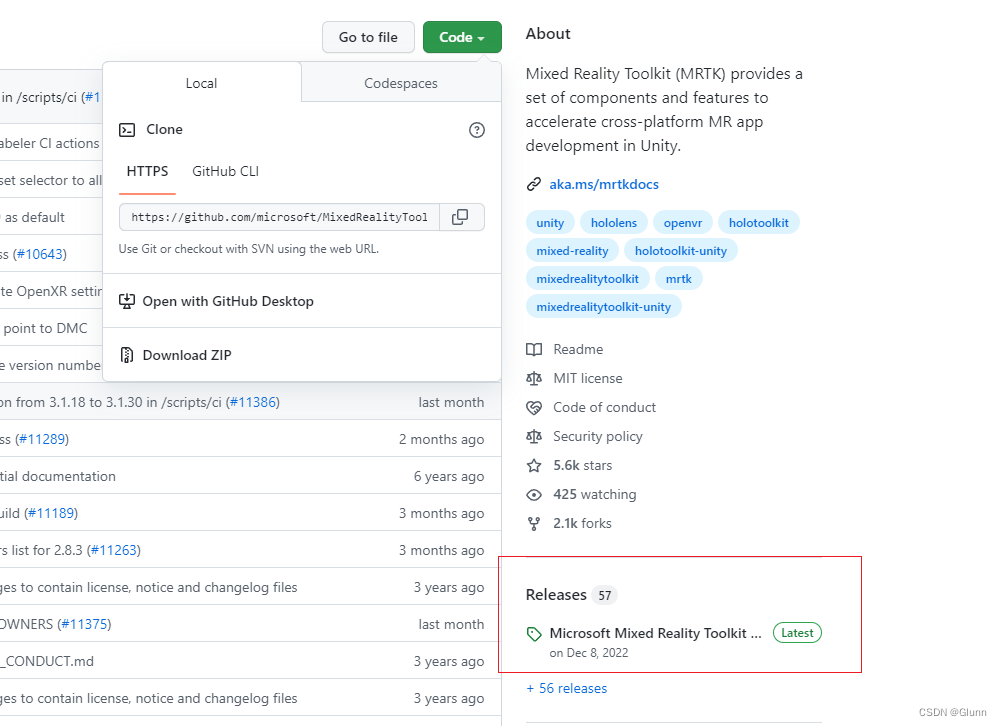Open the Security policy link
Image resolution: width=1002 pixels, height=726 pixels.
[x=598, y=436]
